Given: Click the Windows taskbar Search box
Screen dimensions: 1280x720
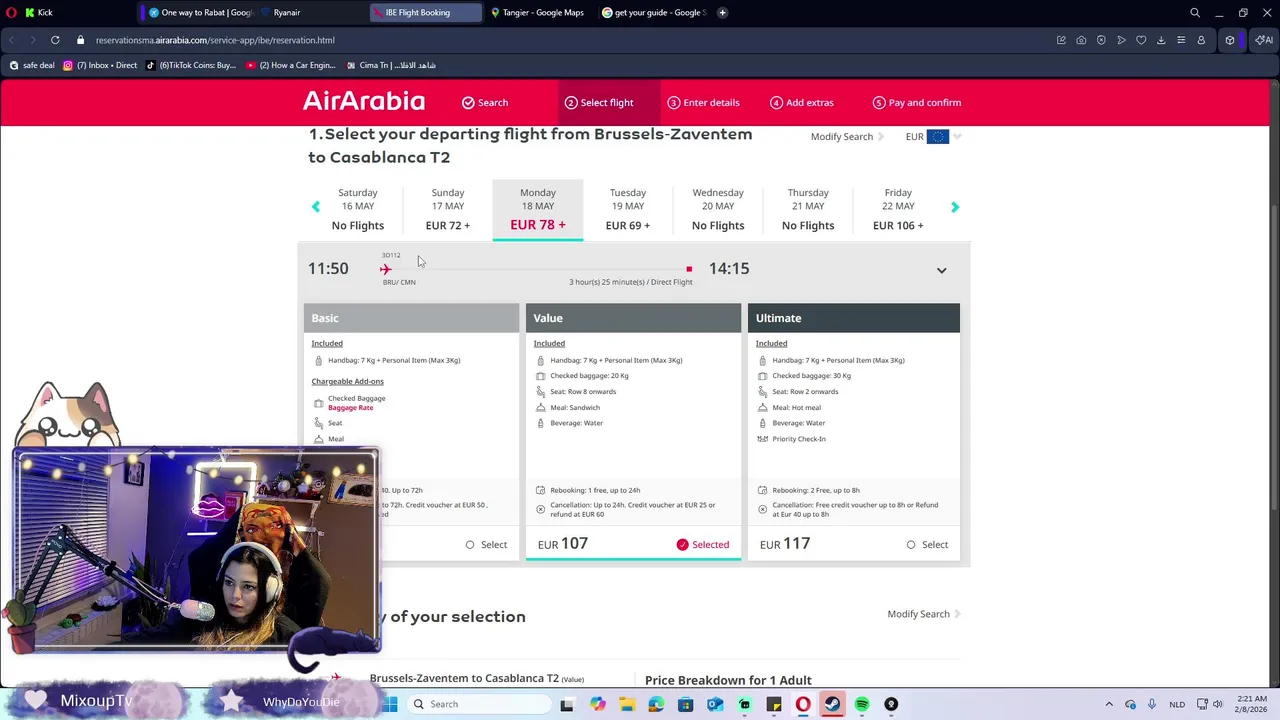Looking at the screenshot, I should 478,704.
